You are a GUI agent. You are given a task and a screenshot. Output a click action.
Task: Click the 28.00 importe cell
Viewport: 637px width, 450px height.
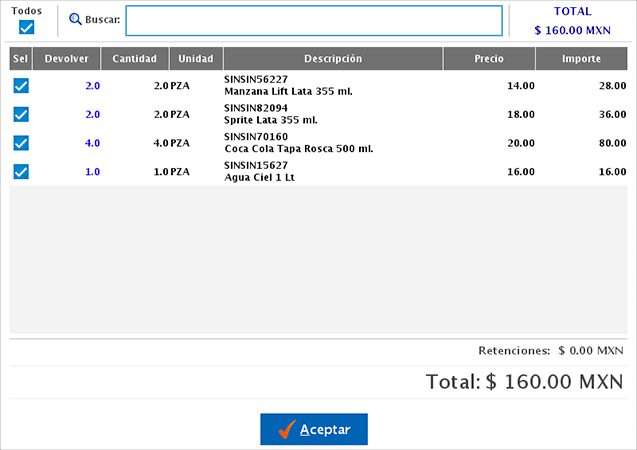pos(613,86)
